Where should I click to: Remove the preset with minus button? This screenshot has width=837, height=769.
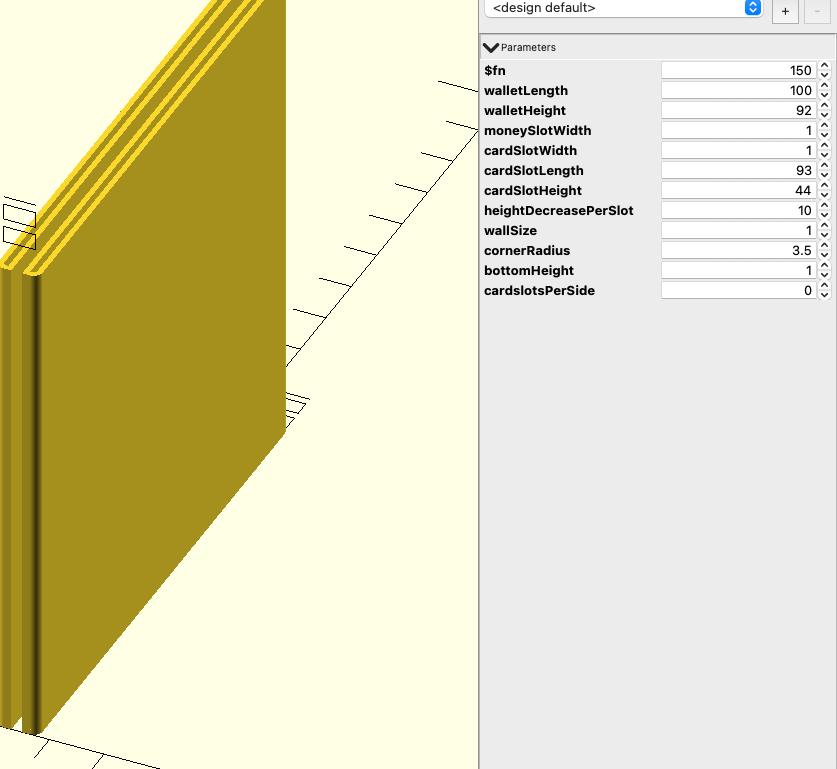[817, 11]
